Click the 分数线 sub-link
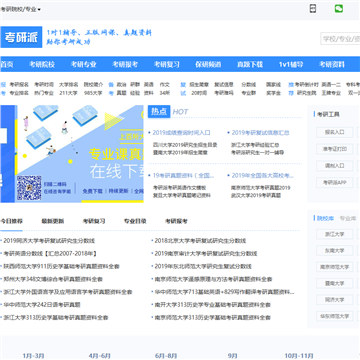Screen dimensions: 360x360 [x=249, y=85]
